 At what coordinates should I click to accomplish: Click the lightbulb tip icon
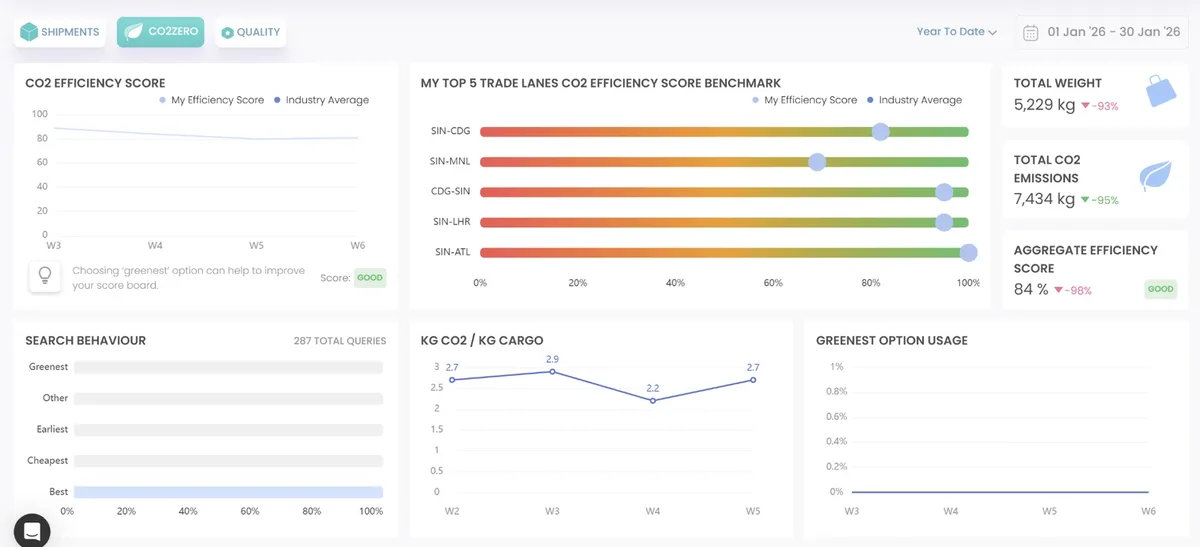(44, 277)
